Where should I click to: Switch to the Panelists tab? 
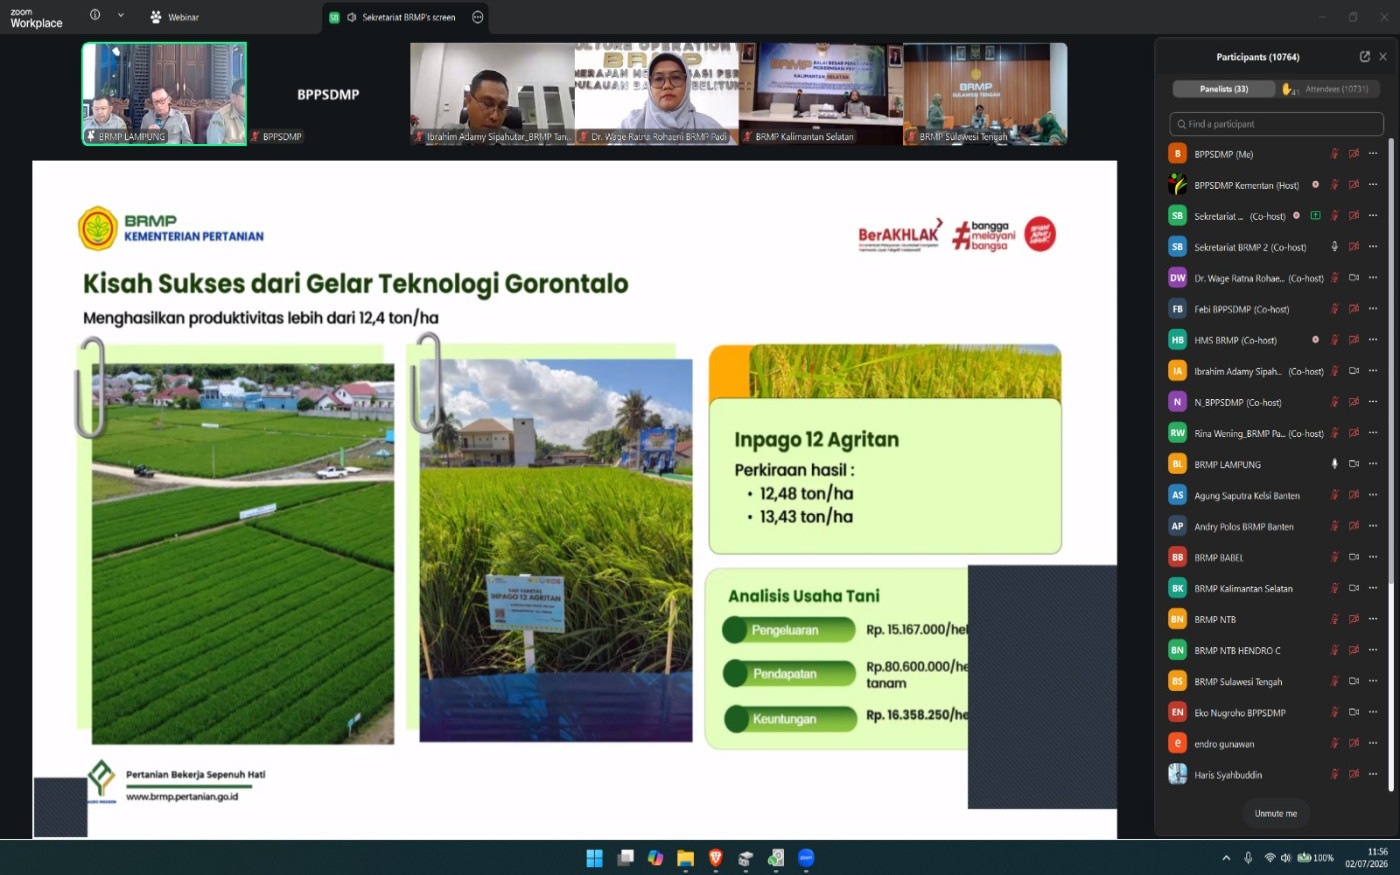point(1224,89)
